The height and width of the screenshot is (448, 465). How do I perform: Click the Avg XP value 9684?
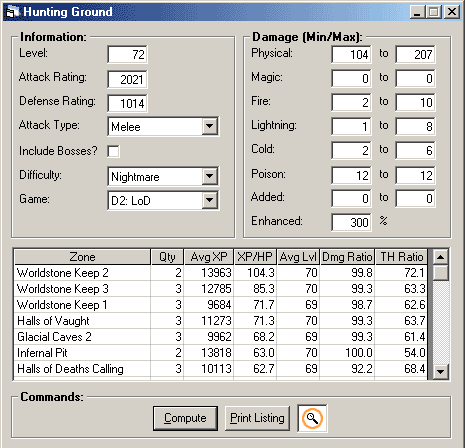(219, 305)
